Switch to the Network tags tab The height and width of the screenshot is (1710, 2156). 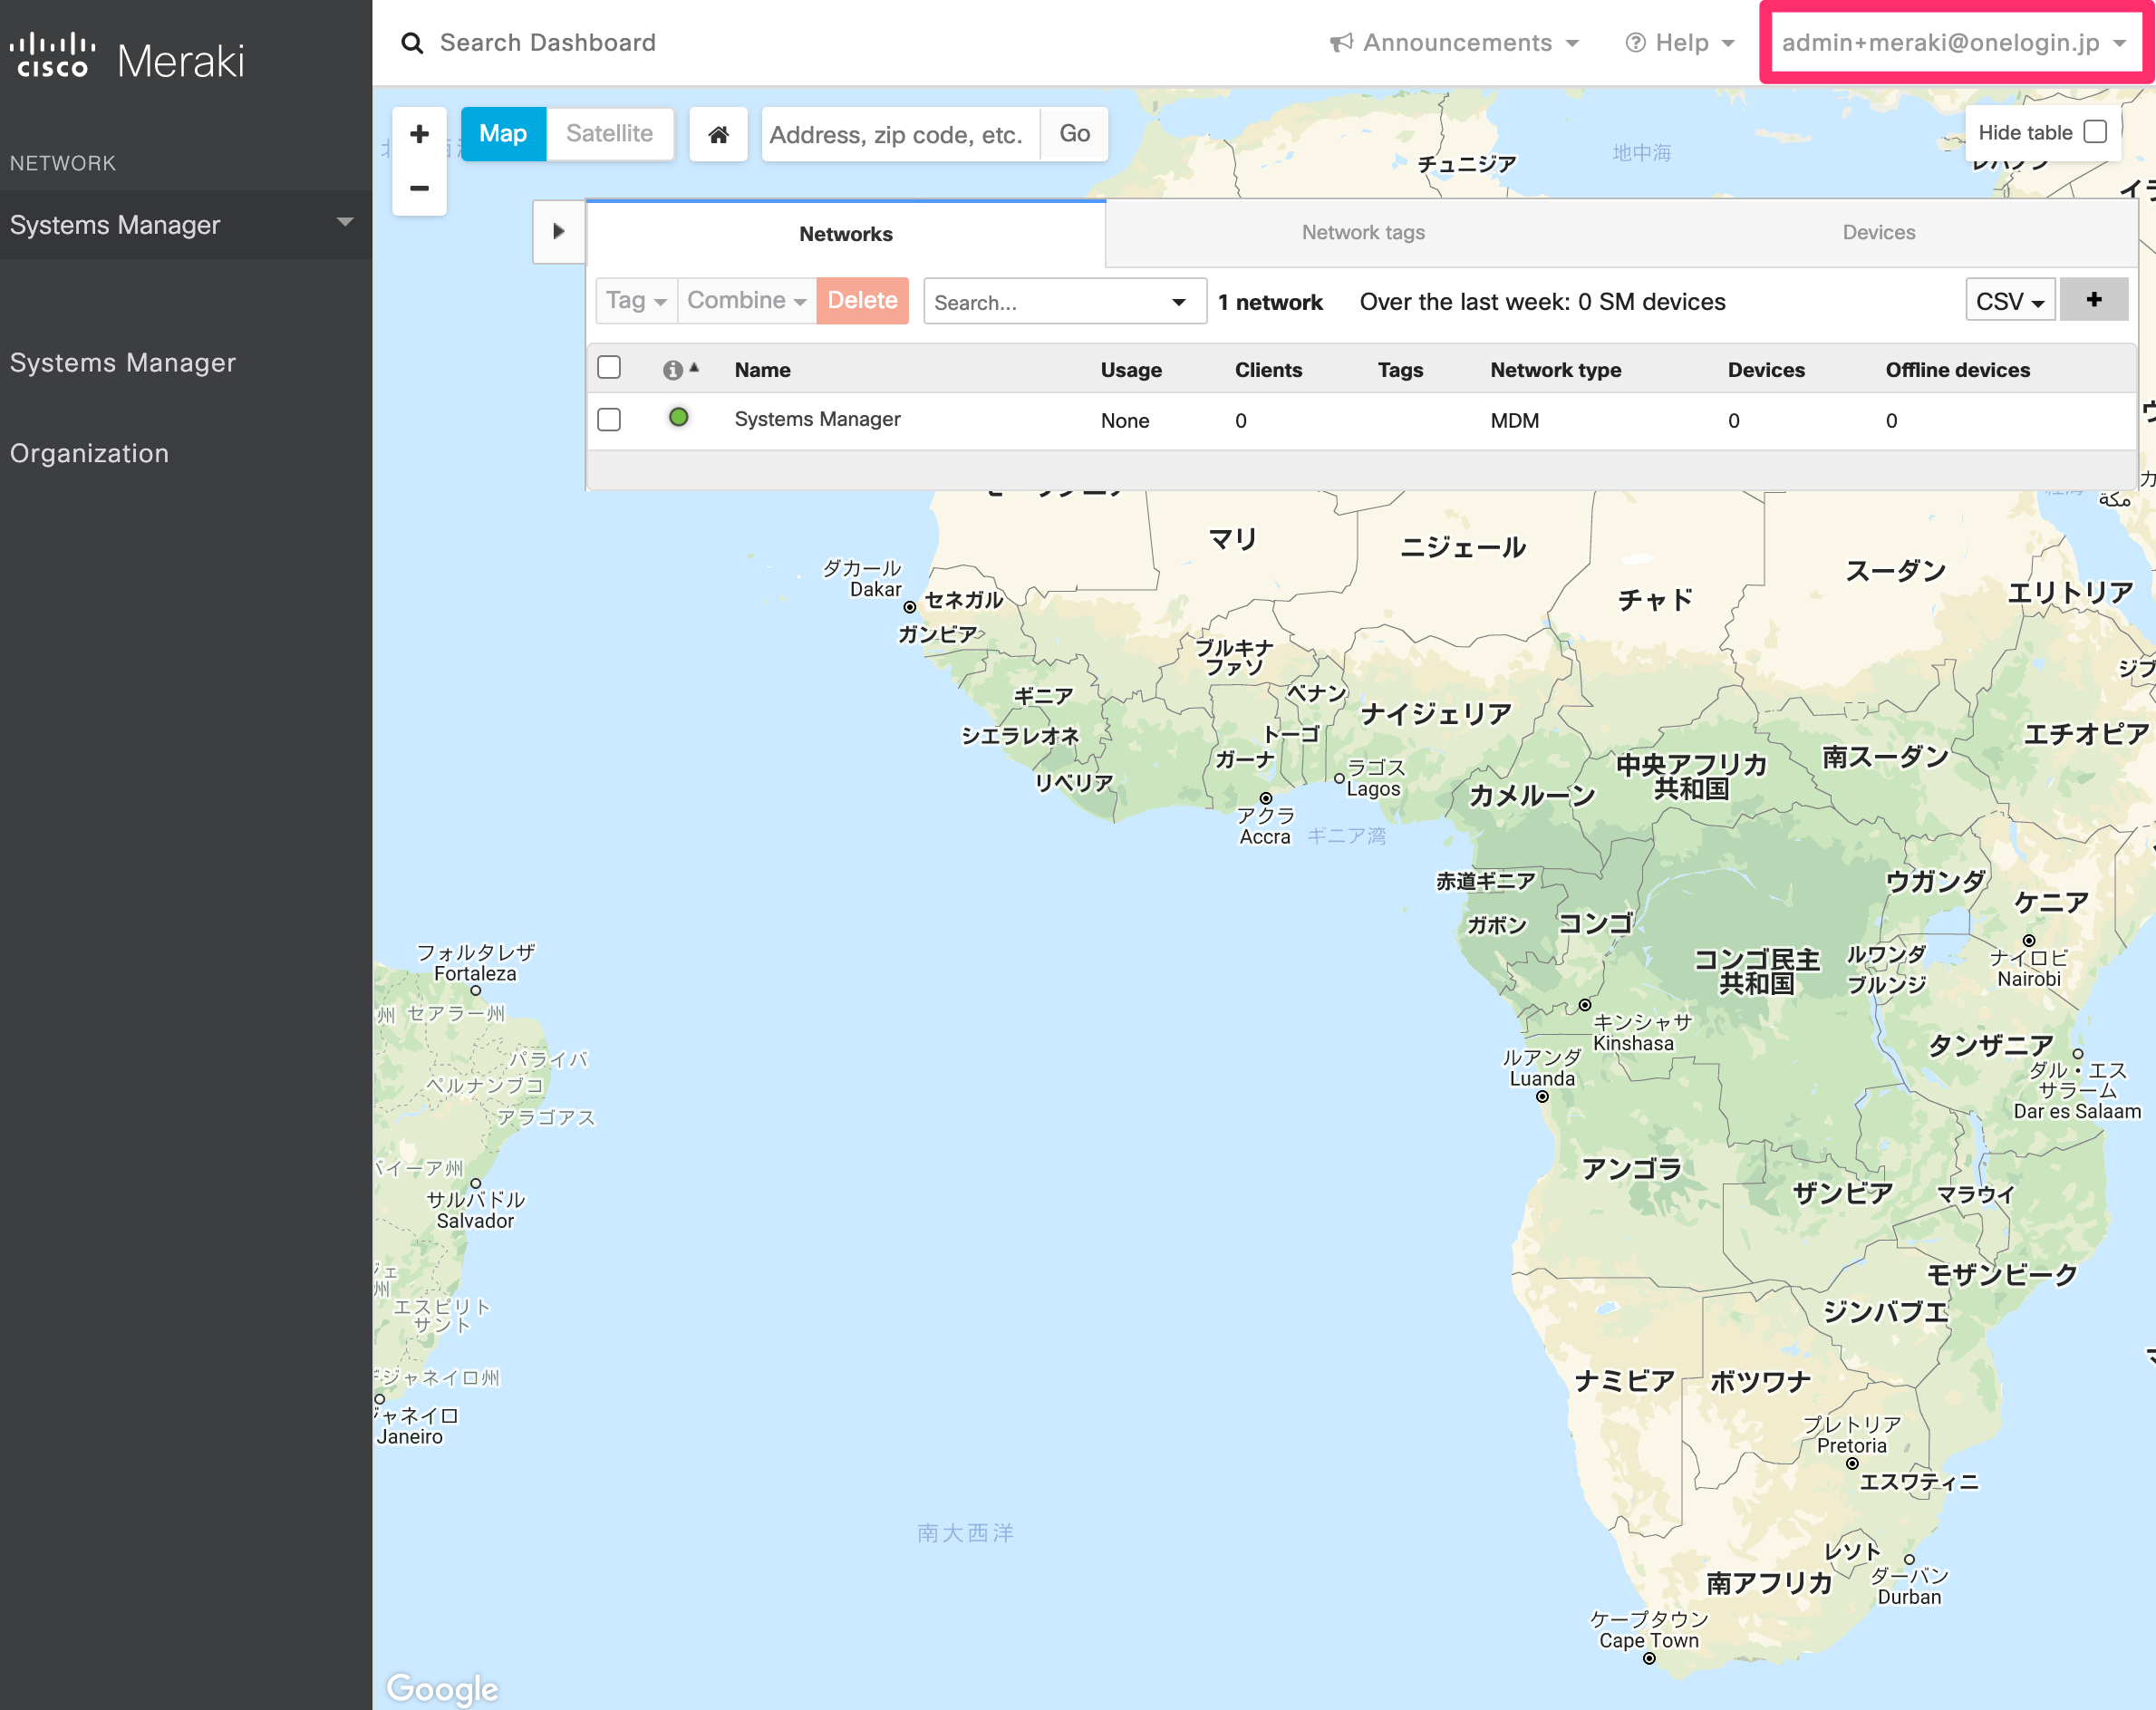click(x=1363, y=232)
